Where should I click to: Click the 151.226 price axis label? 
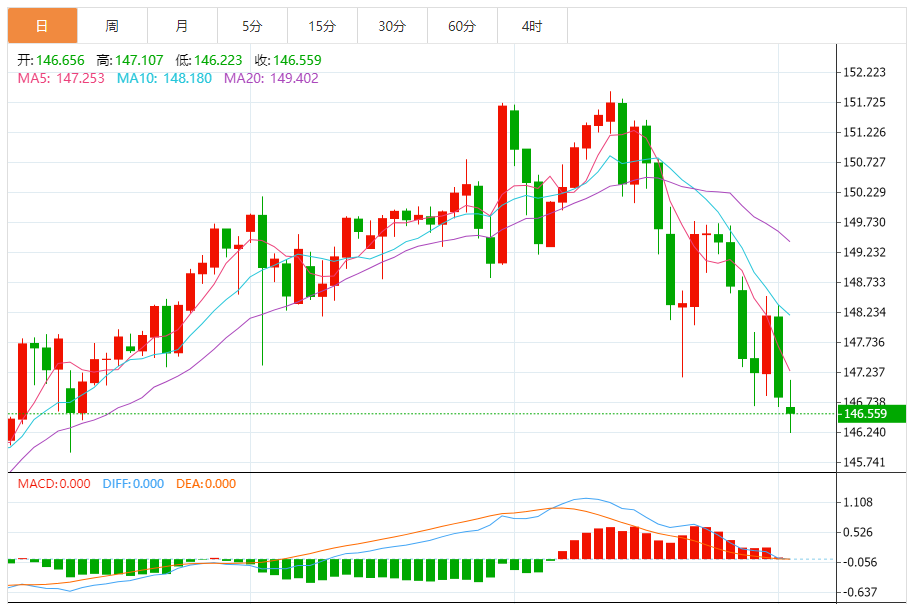[x=864, y=132]
